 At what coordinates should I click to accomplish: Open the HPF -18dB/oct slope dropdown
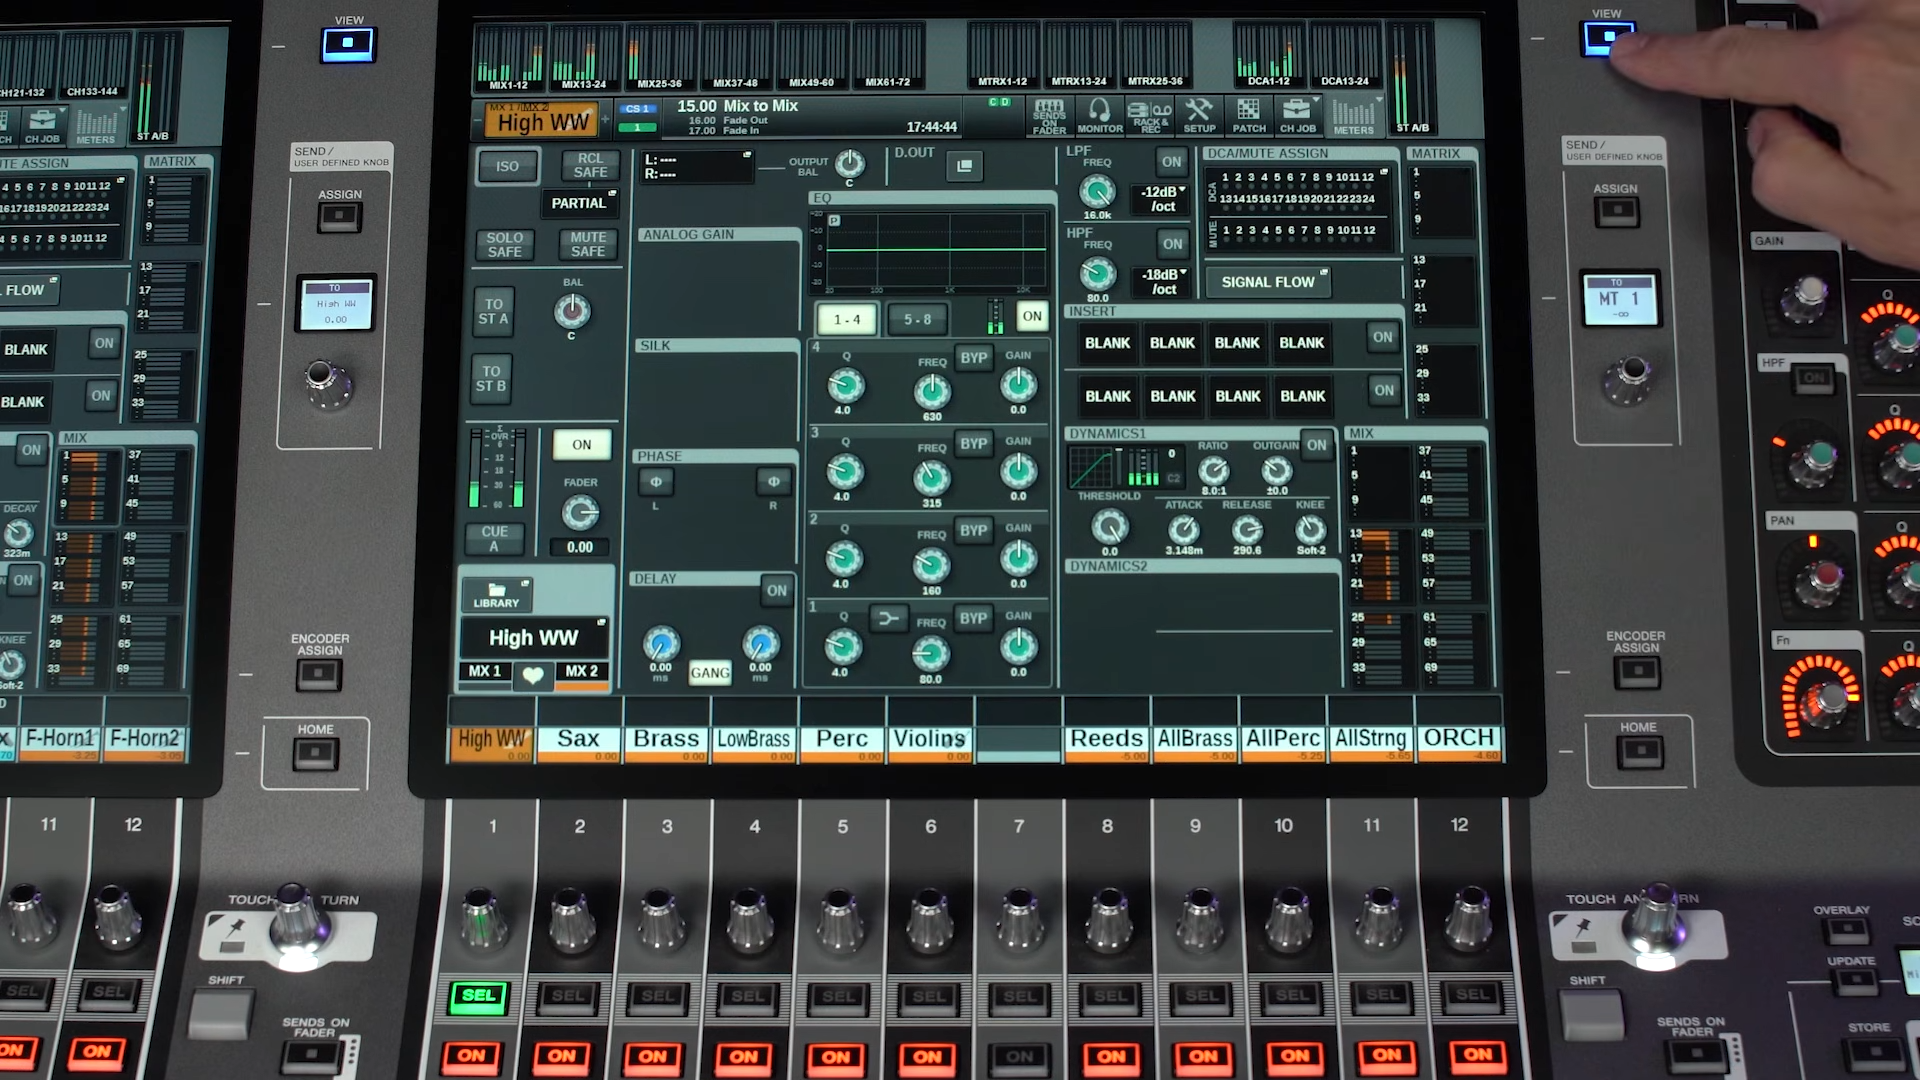tap(1163, 281)
